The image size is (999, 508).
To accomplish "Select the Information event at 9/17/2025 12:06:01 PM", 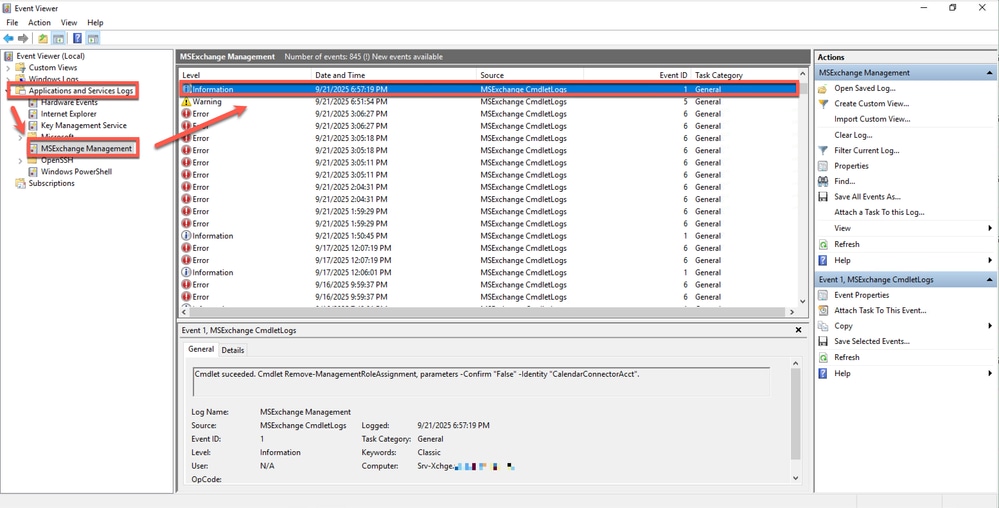I will 488,272.
